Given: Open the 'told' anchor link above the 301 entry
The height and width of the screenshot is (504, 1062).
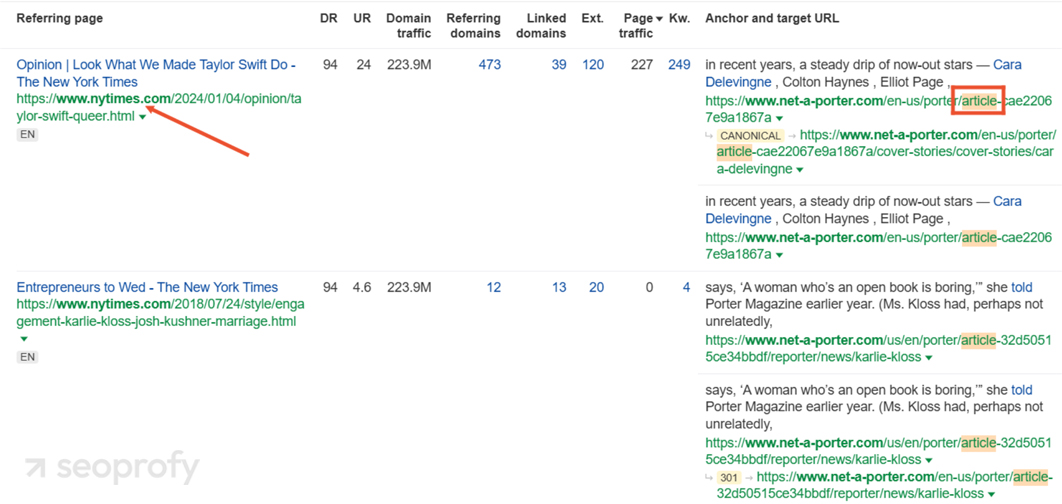Looking at the screenshot, I should [1021, 390].
